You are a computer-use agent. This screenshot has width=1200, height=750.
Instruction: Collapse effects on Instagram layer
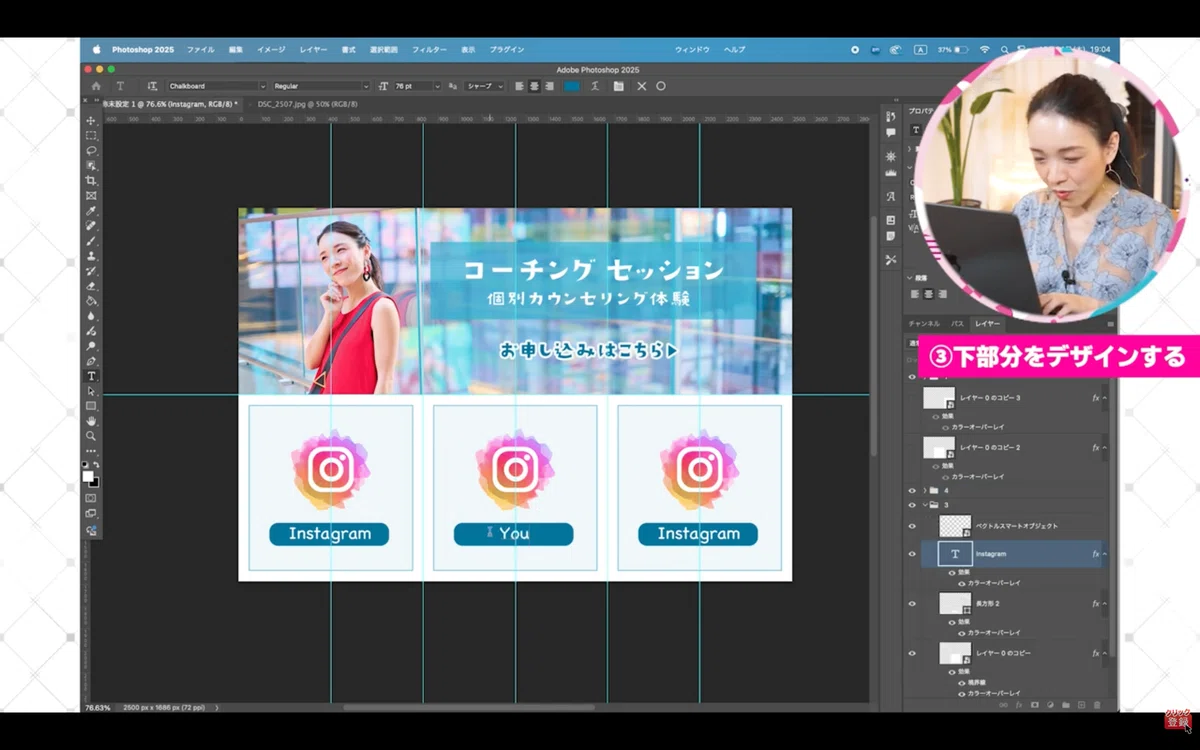click(x=1105, y=554)
